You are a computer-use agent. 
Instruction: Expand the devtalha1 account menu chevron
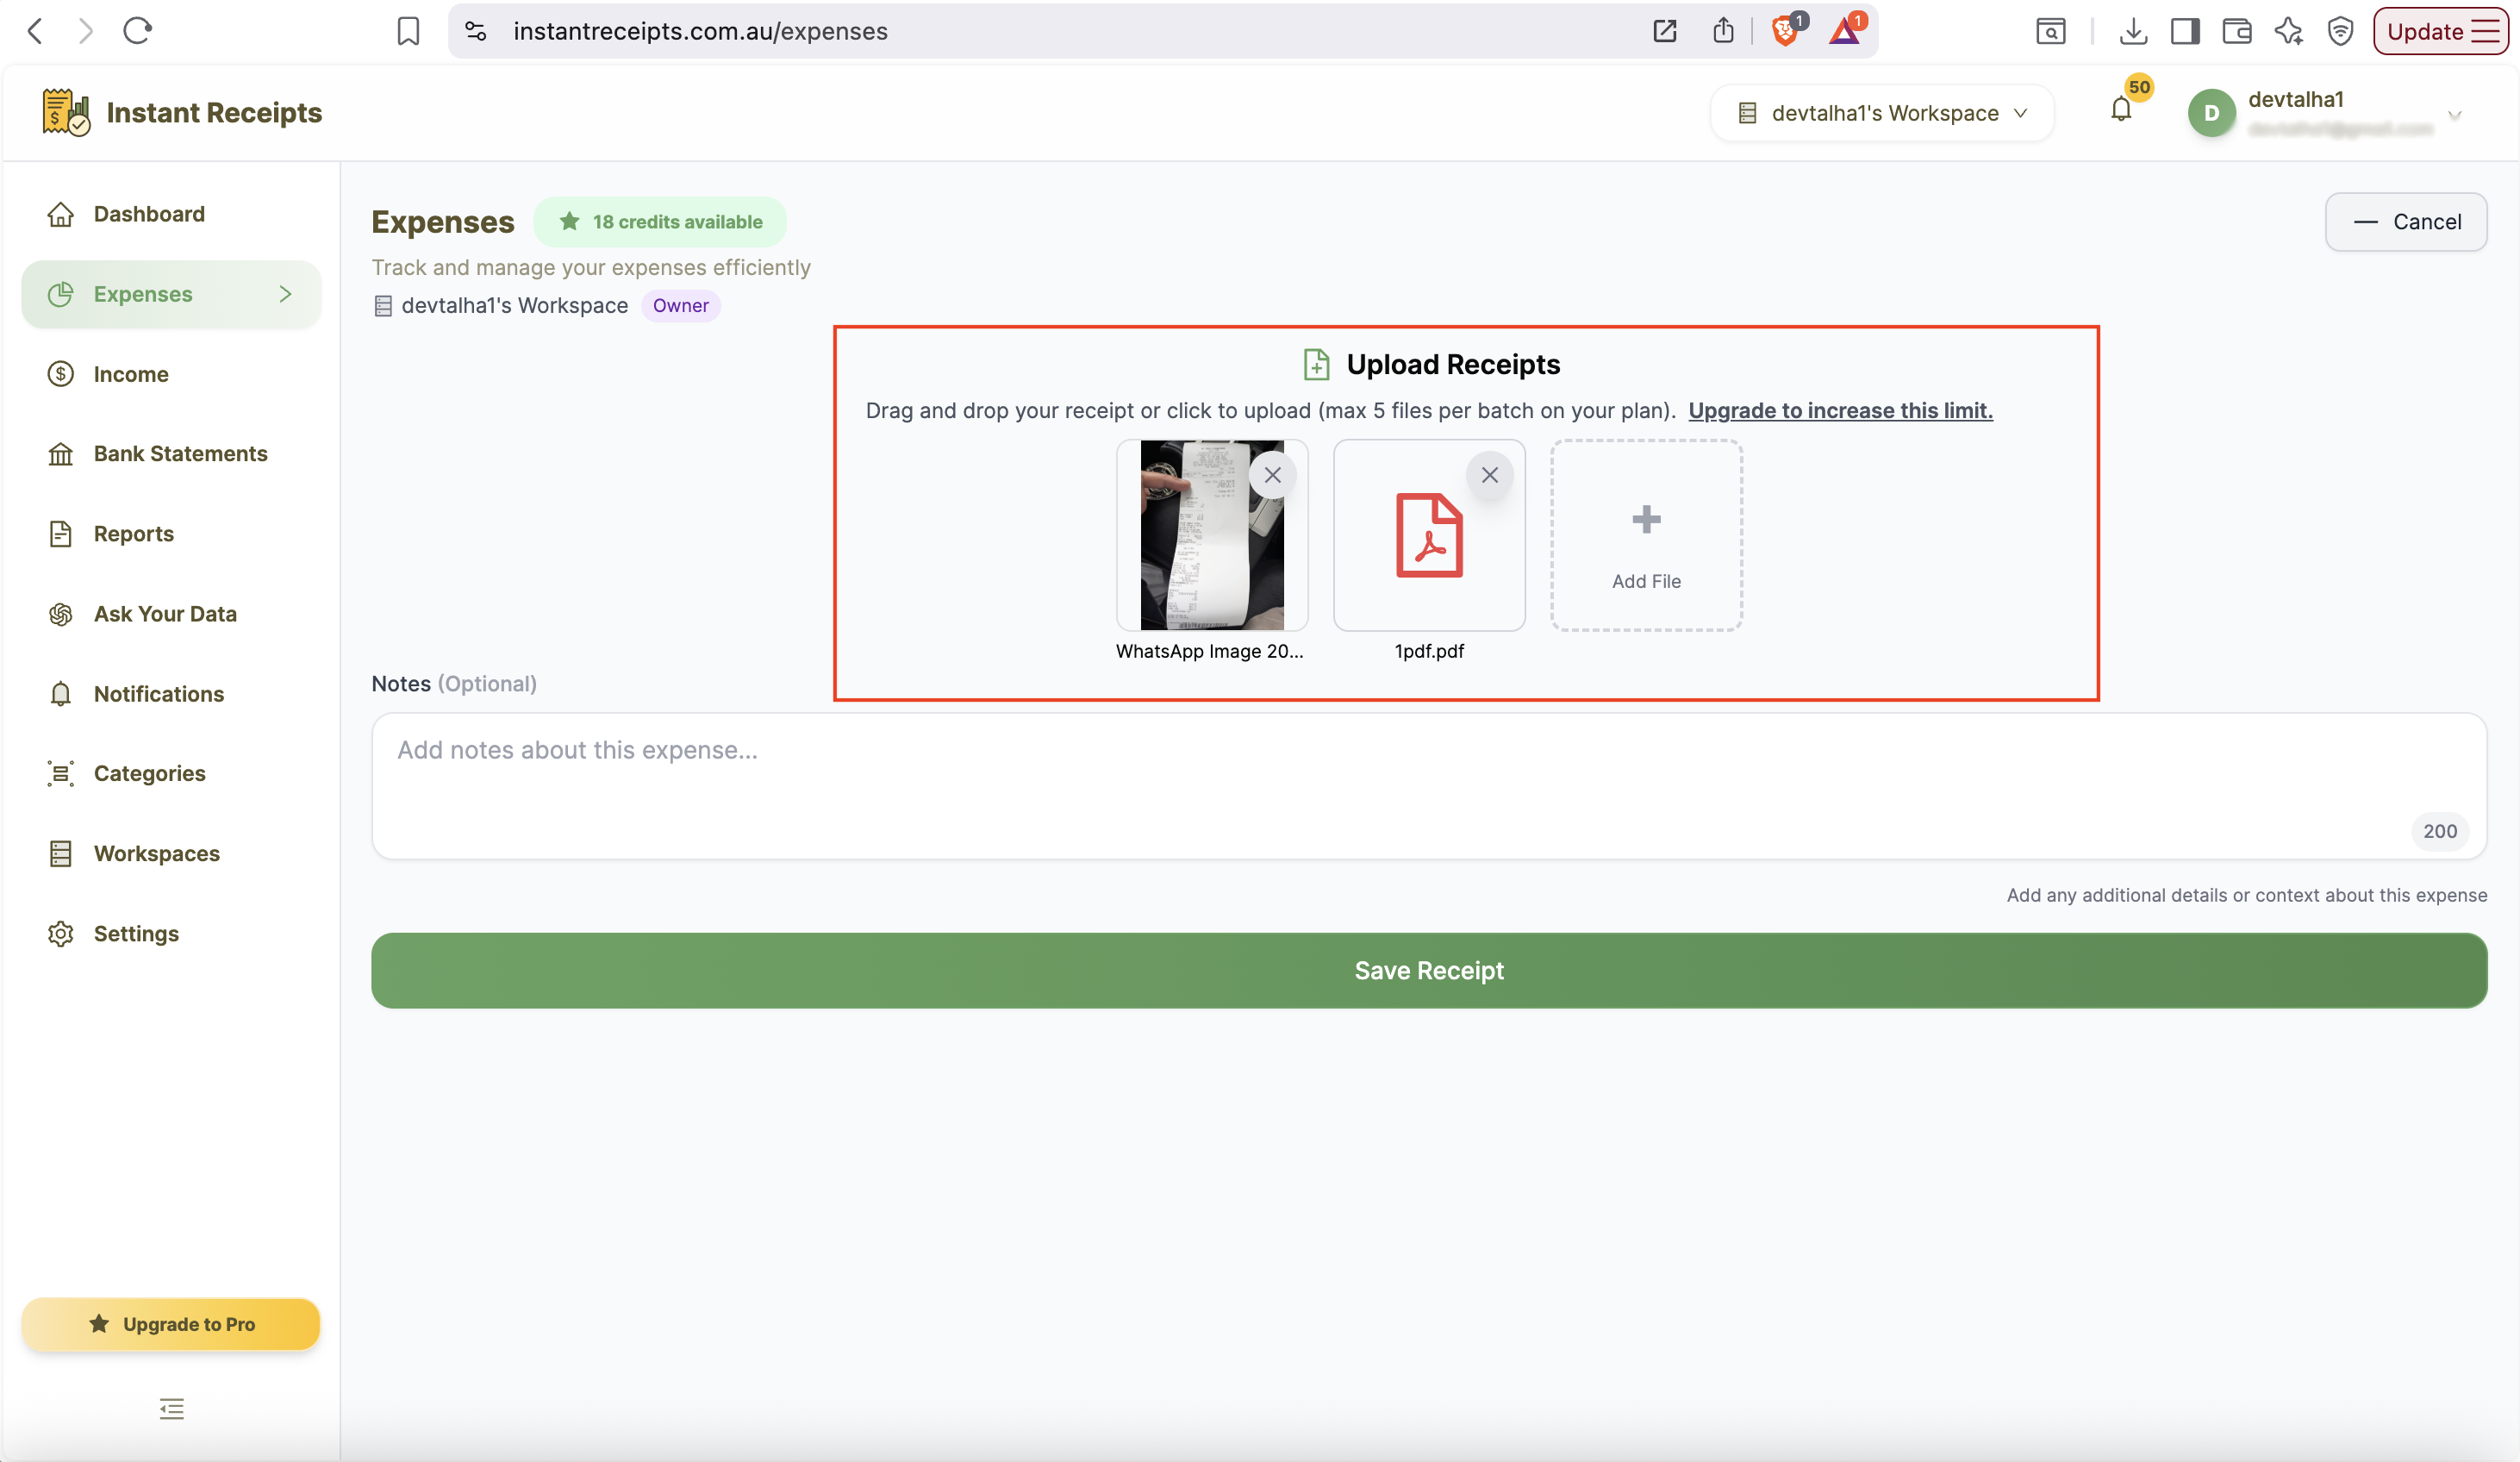(2455, 115)
